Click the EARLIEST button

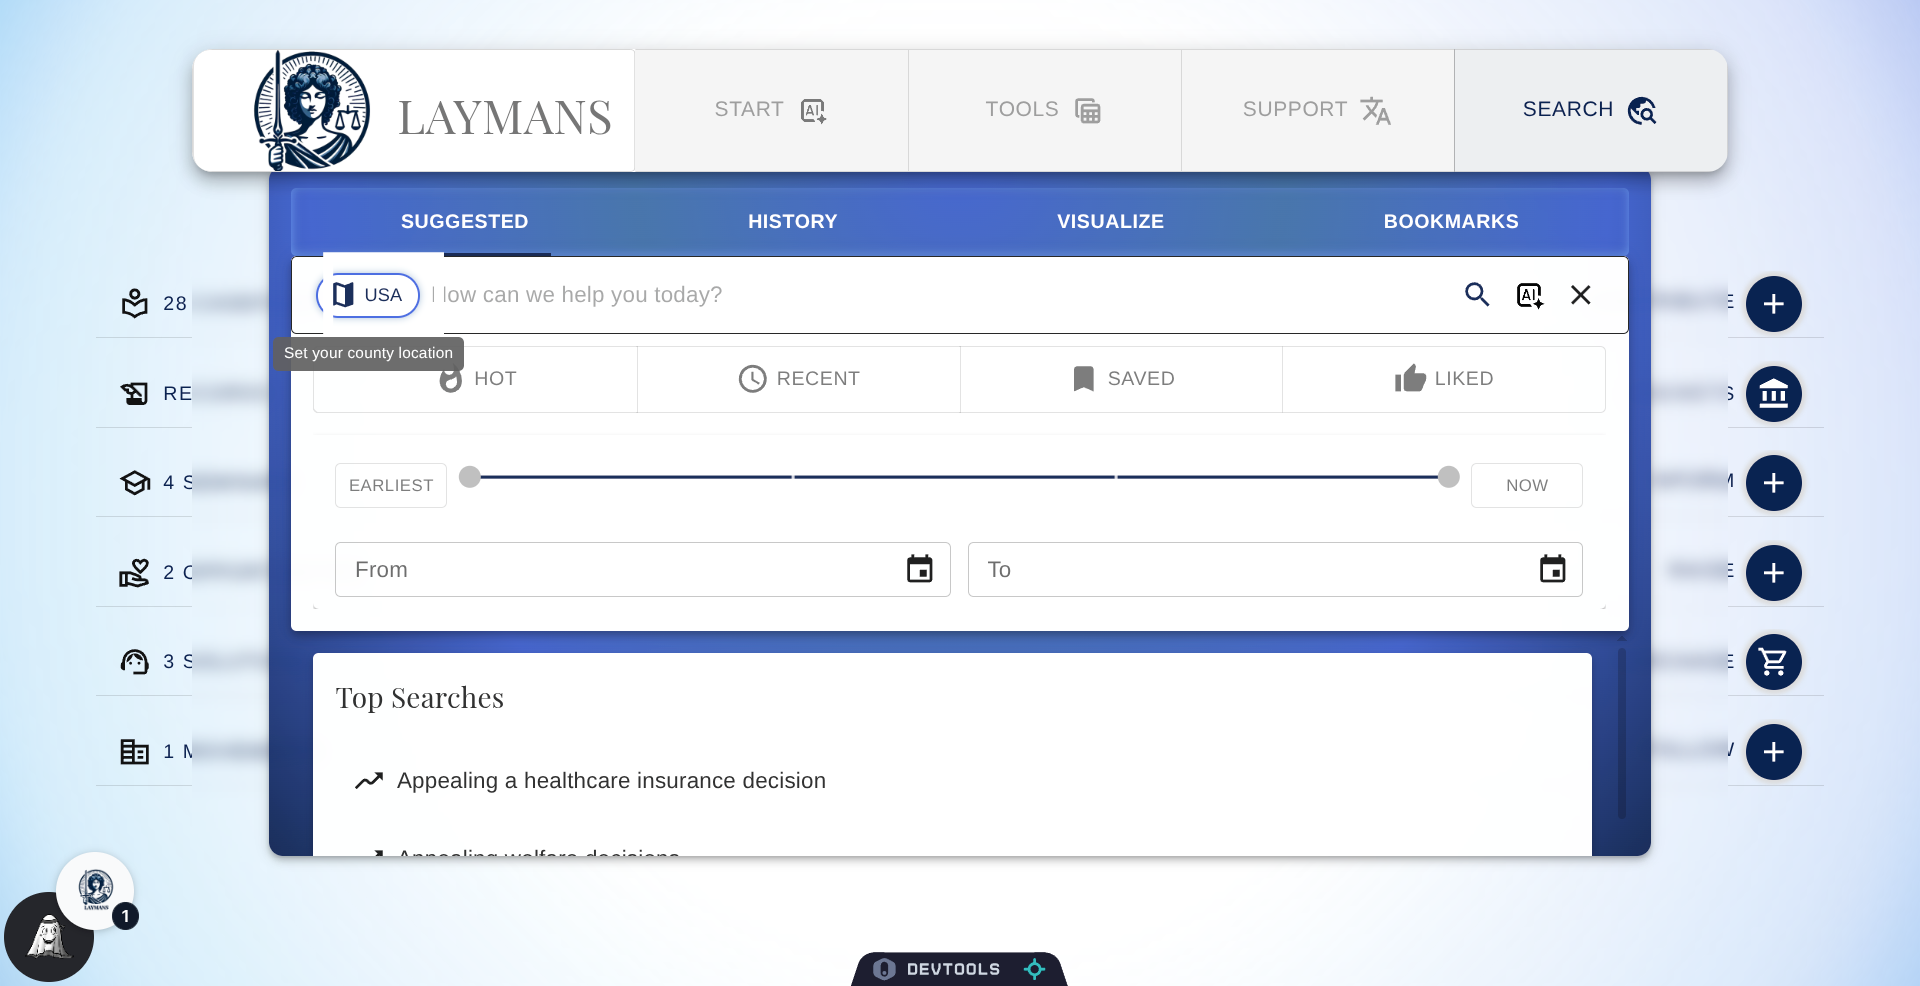tap(391, 485)
